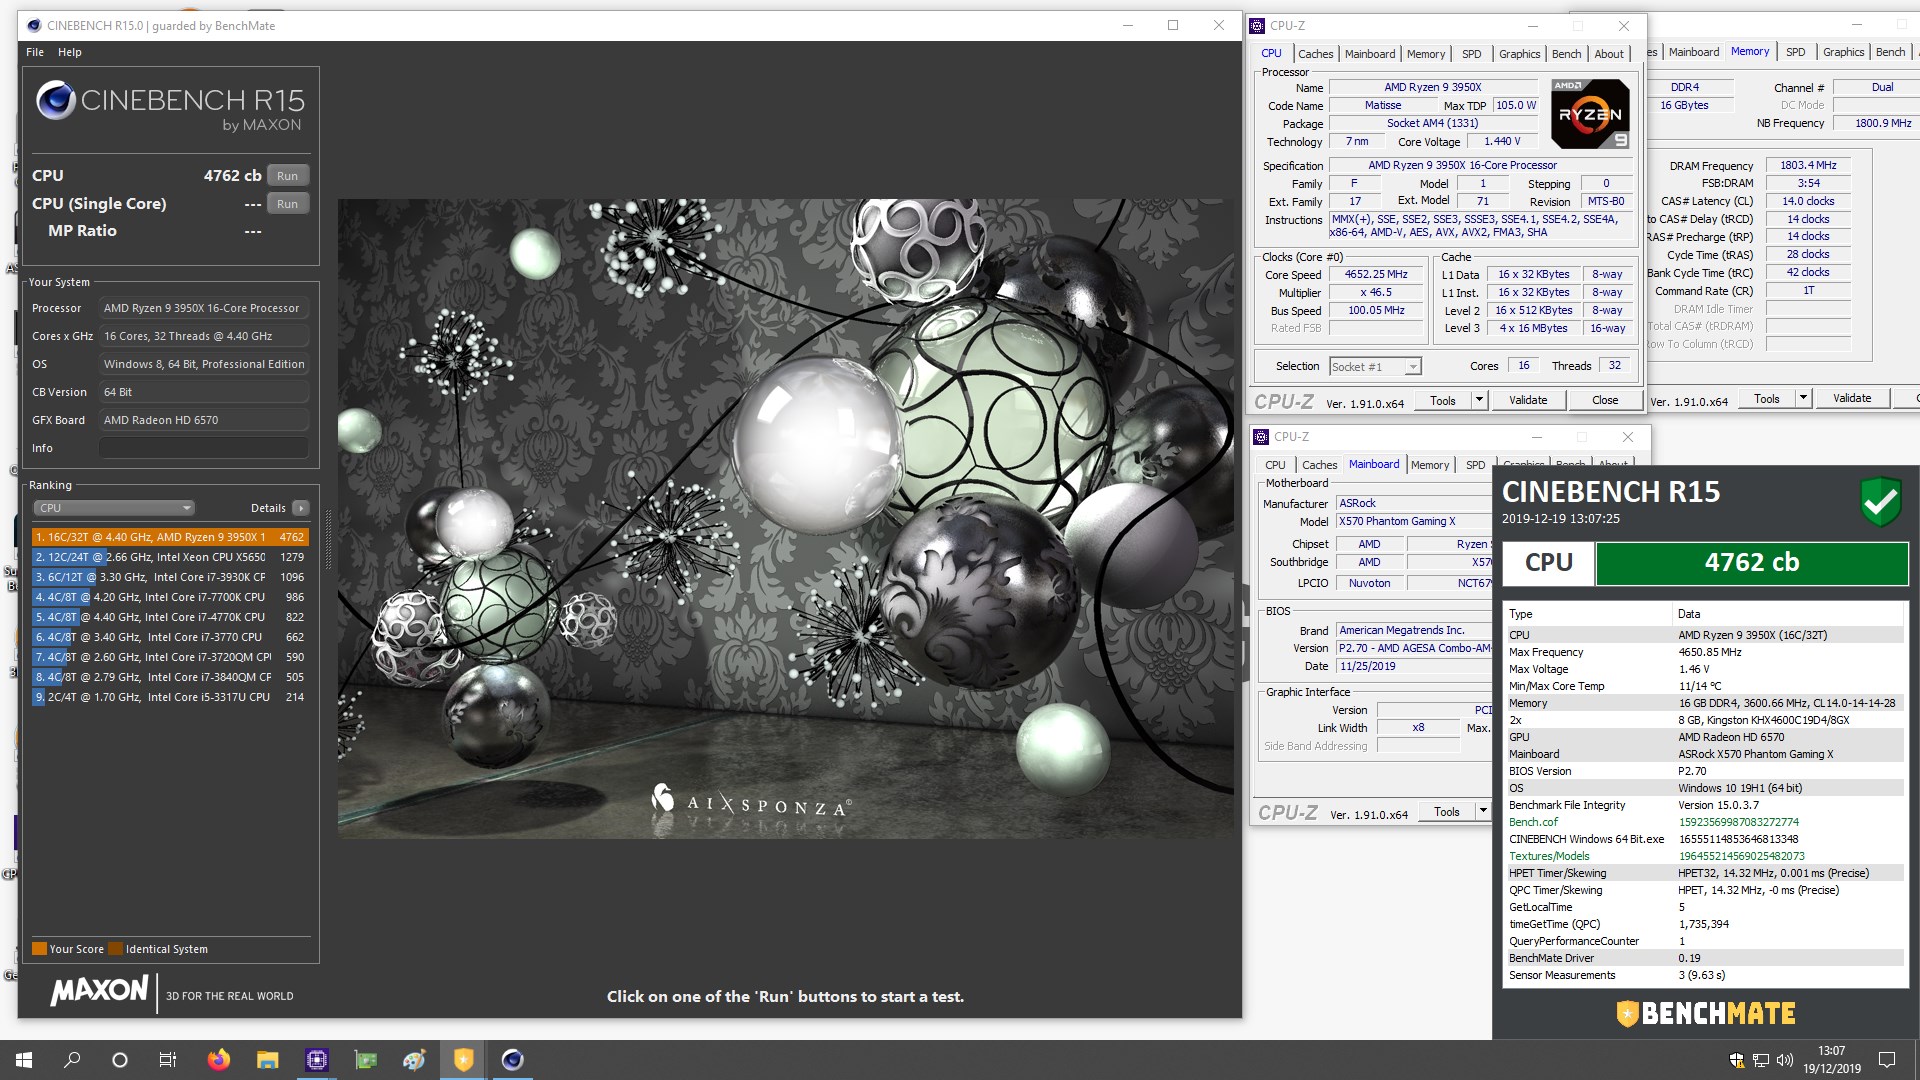Click the CPU-Z CPU window title icon
Viewport: 1920px width, 1080px height.
pyautogui.click(x=1258, y=26)
